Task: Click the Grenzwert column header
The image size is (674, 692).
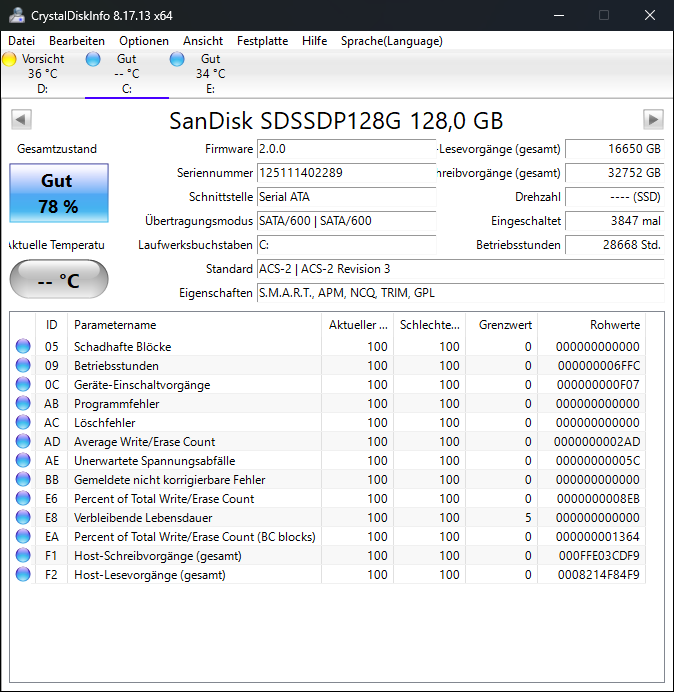Action: tap(501, 325)
